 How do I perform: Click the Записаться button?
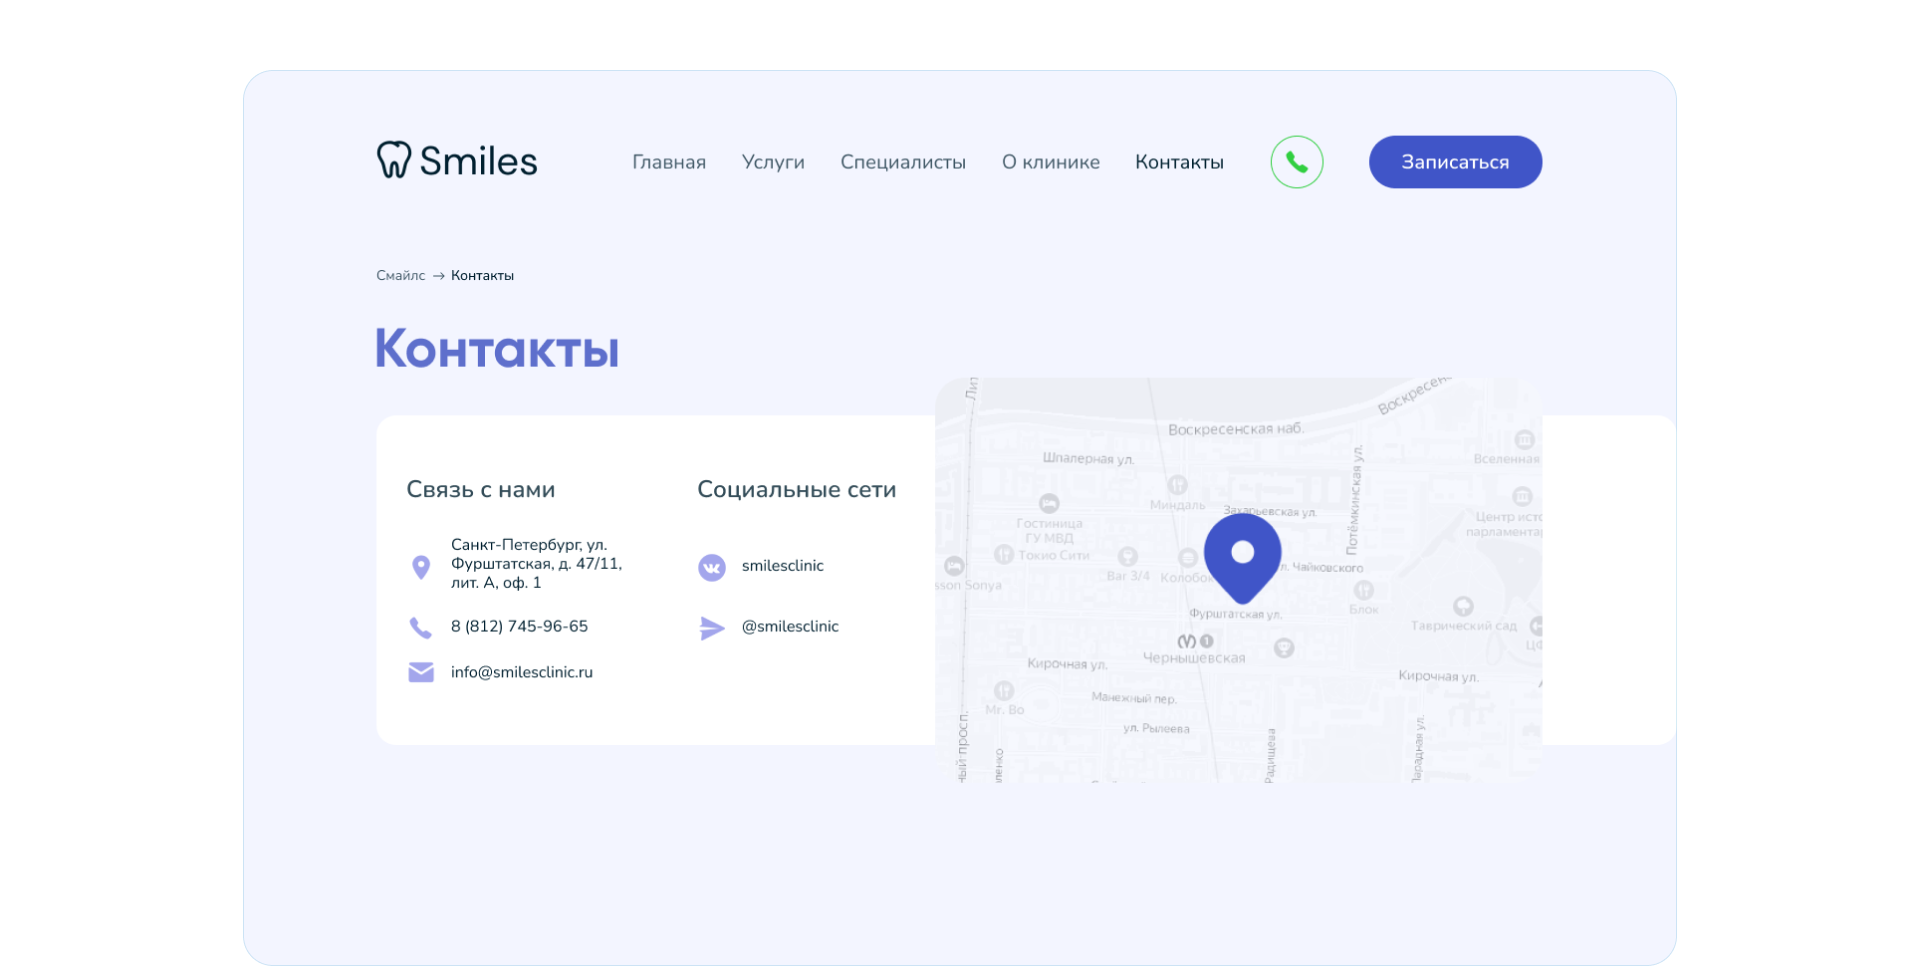[x=1455, y=161]
